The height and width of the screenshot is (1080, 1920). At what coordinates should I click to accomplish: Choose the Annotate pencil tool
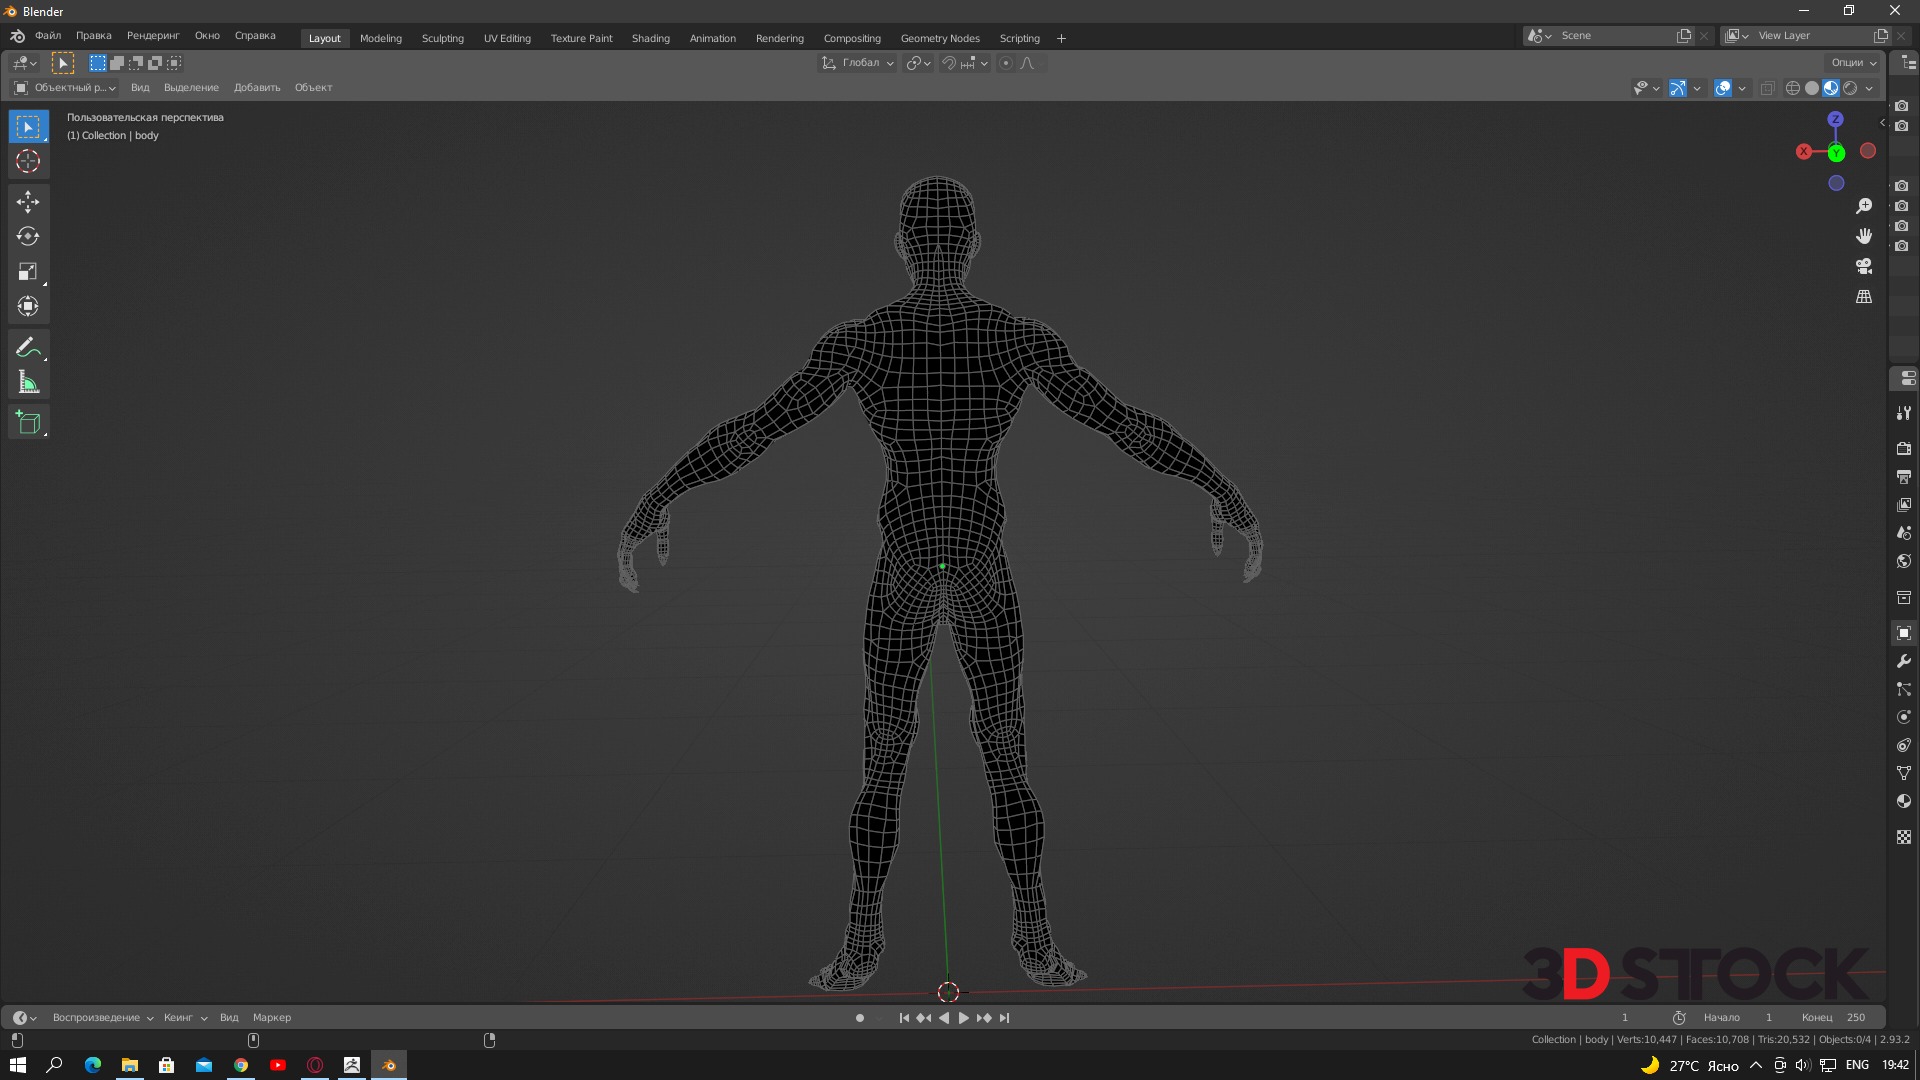[x=28, y=347]
